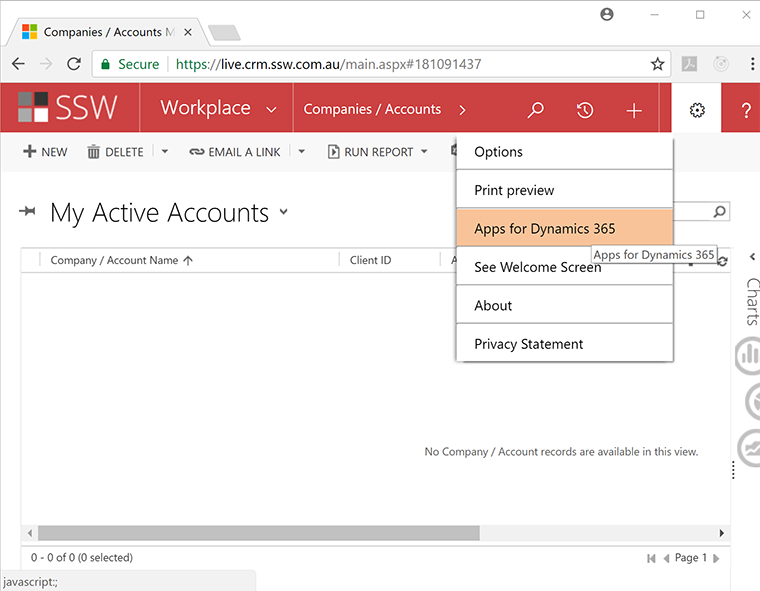Expand the Charts pane with the arrow
760x591 pixels.
click(x=752, y=258)
